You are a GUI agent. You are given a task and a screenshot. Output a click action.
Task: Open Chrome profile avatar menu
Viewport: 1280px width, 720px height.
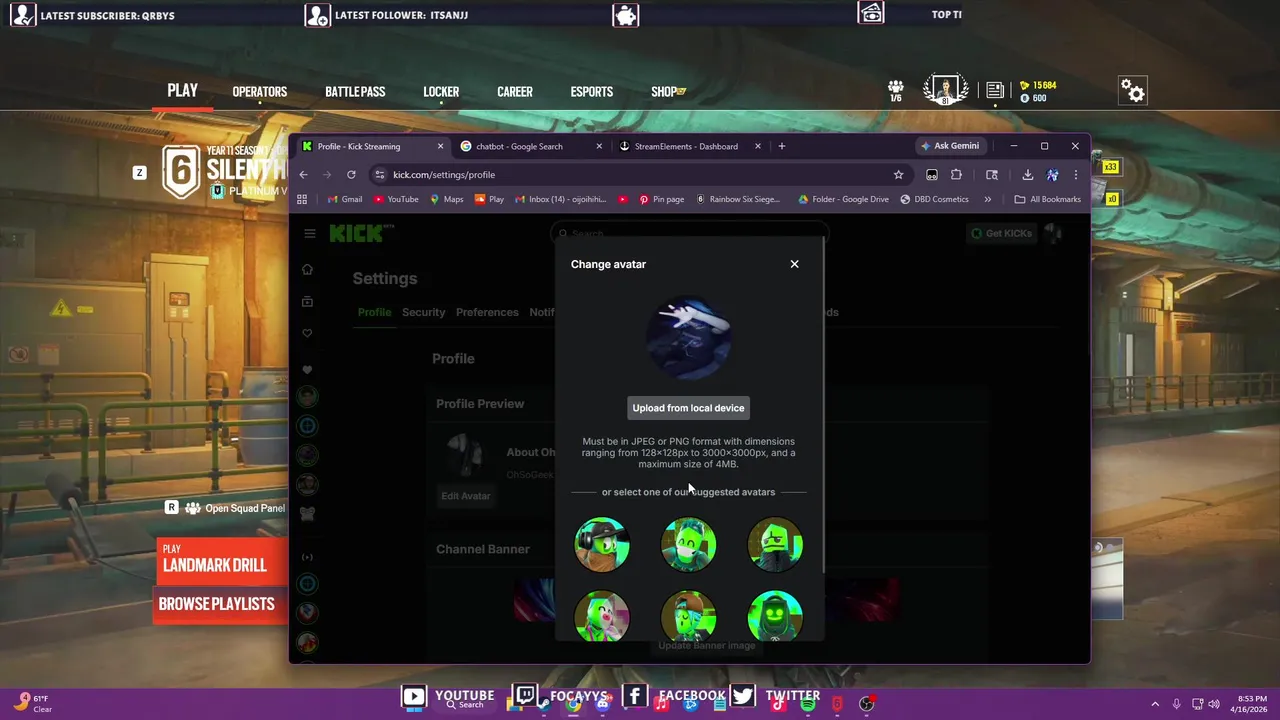tap(1052, 174)
